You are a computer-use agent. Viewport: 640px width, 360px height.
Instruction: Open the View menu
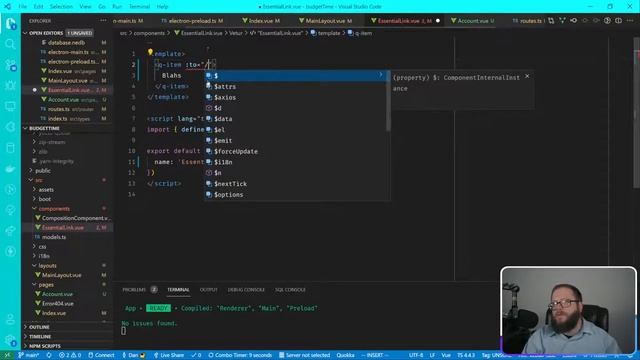[x=85, y=7]
